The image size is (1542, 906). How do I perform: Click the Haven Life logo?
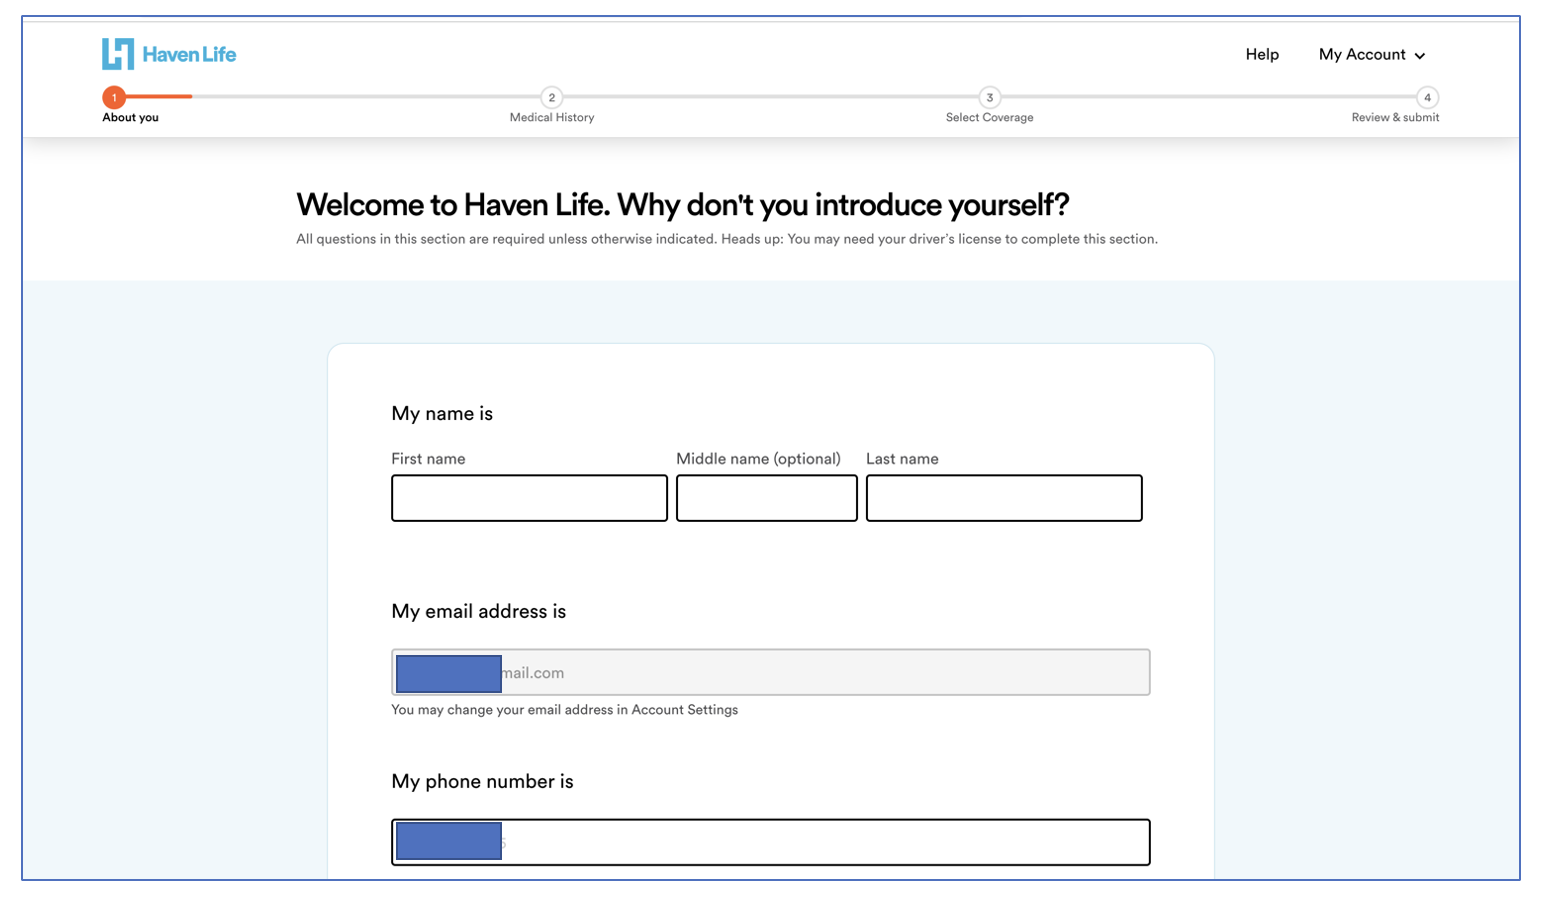click(169, 54)
